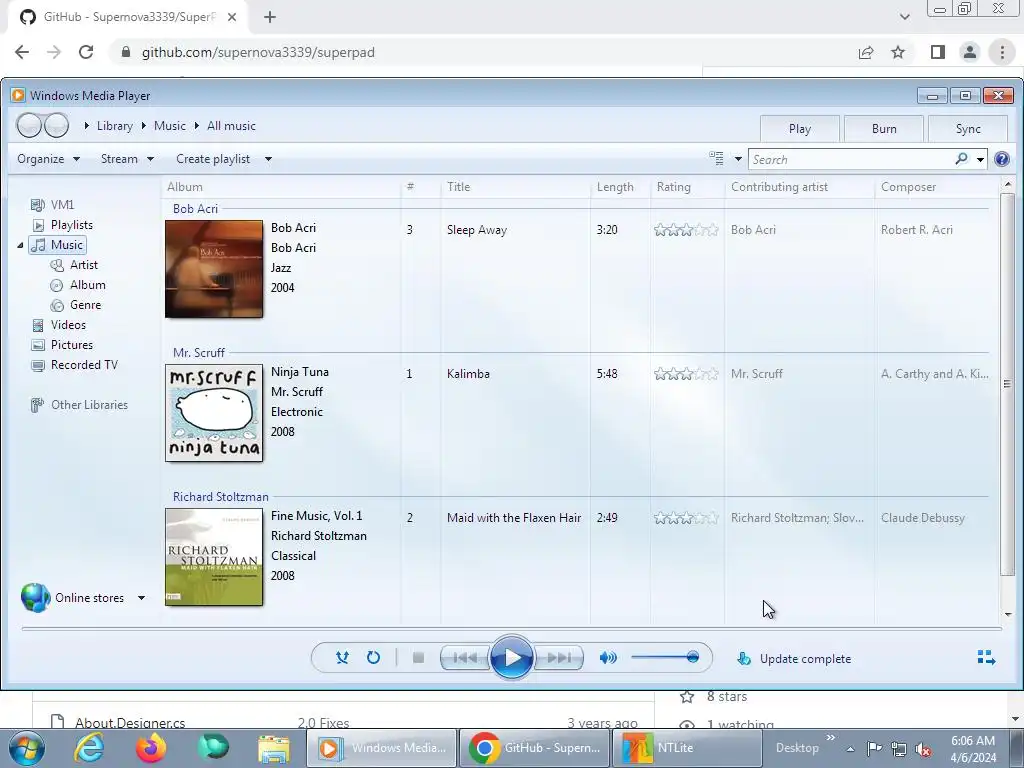Launch Firefox from the taskbar
The height and width of the screenshot is (768, 1024).
tap(151, 748)
